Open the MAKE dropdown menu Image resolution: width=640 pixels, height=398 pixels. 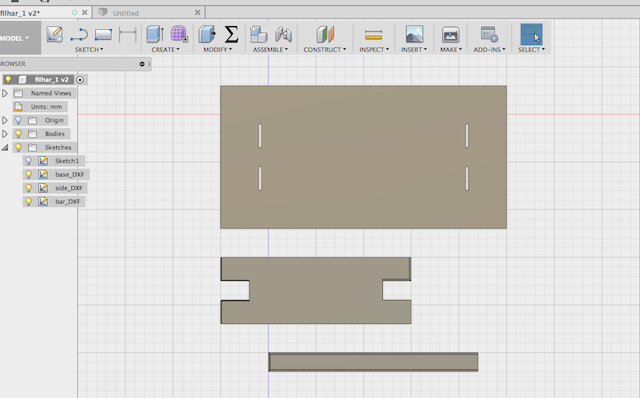[451, 49]
